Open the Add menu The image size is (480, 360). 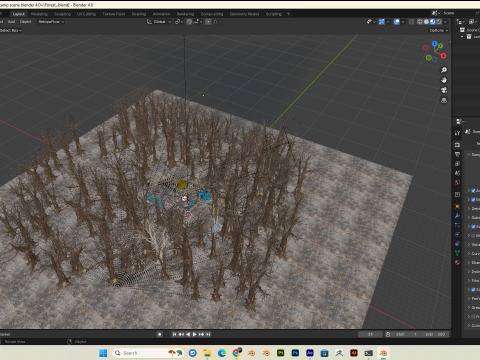[11, 22]
